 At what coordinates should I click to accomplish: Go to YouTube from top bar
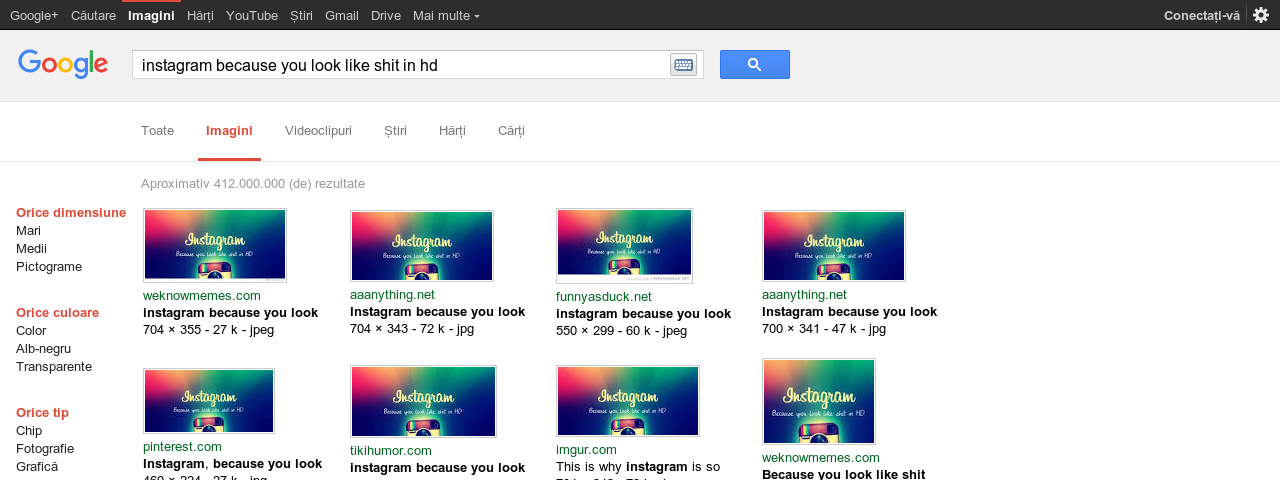[252, 15]
